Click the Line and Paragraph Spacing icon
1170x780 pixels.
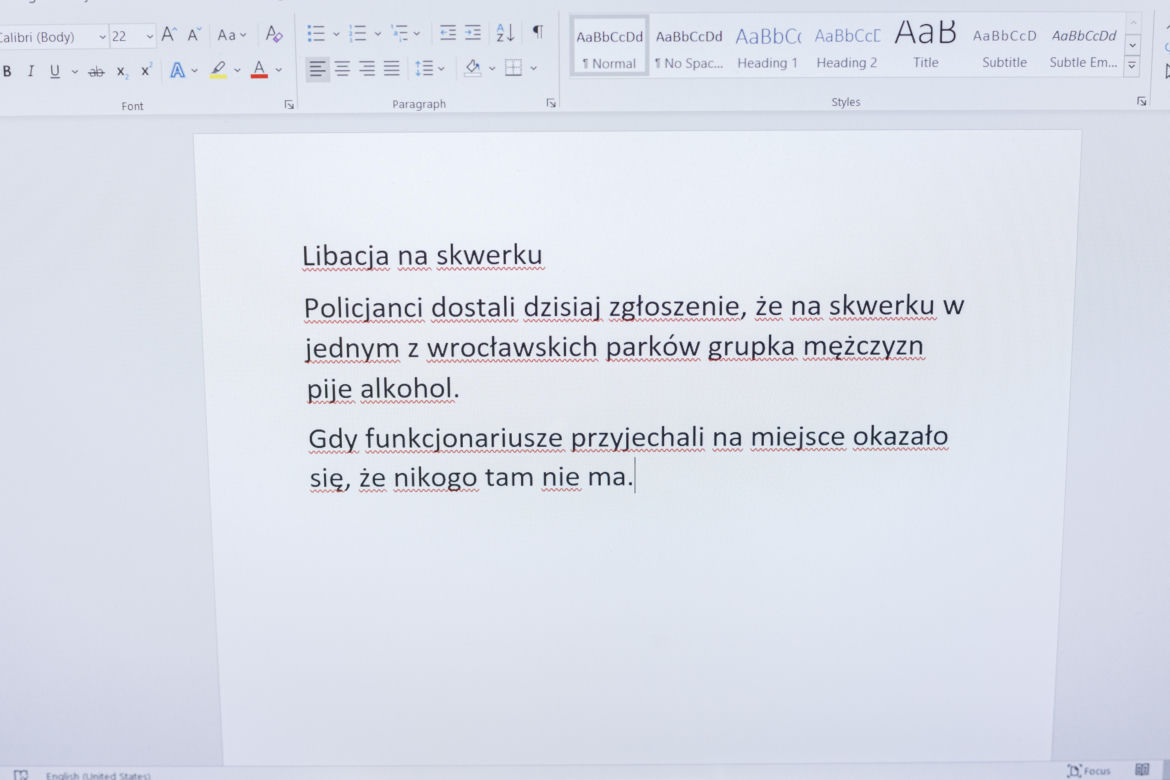pyautogui.click(x=424, y=68)
